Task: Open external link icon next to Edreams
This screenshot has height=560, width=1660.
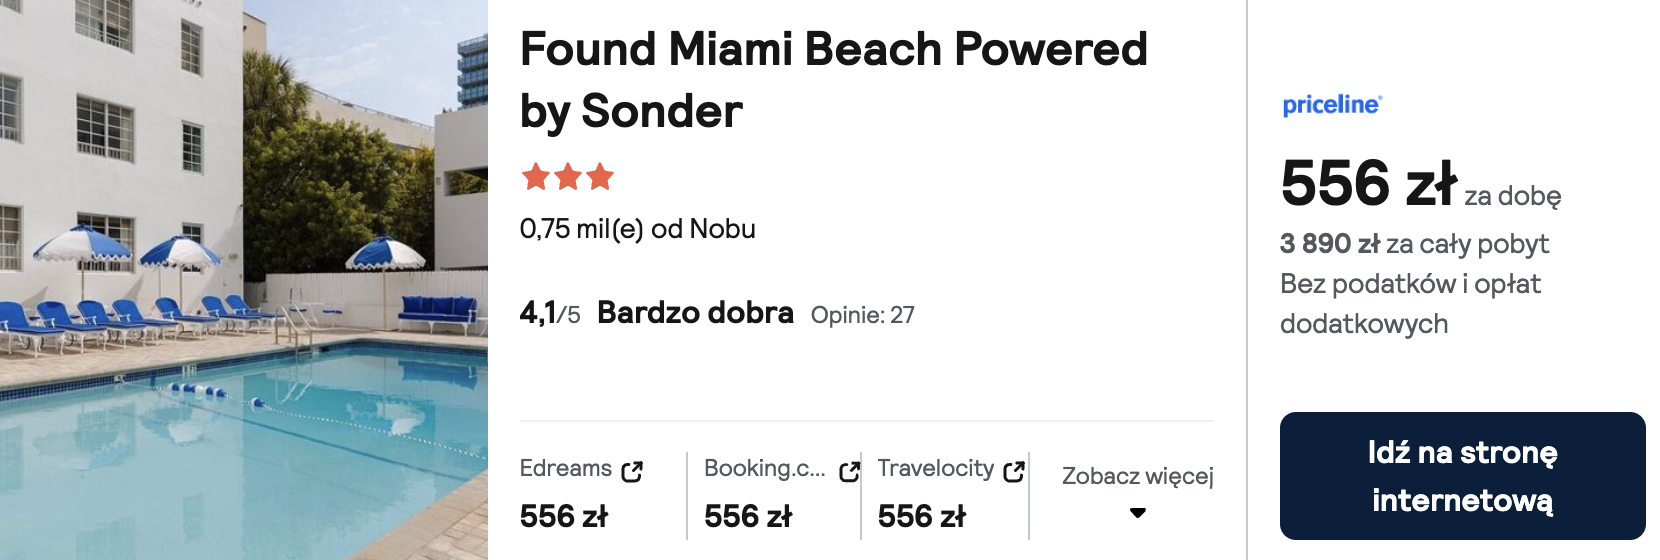Action: tap(632, 471)
